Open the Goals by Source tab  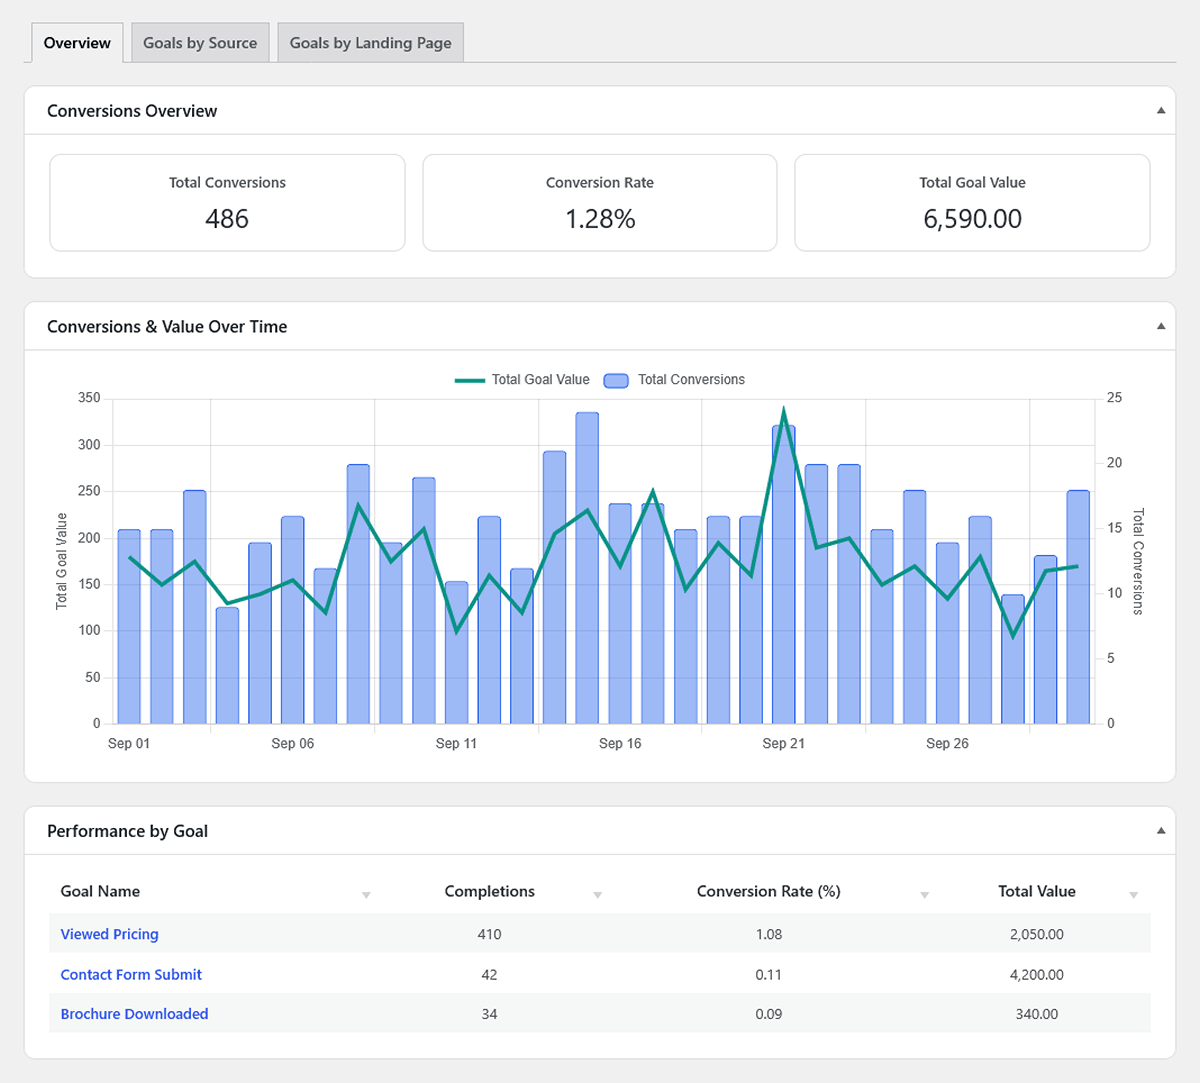200,43
